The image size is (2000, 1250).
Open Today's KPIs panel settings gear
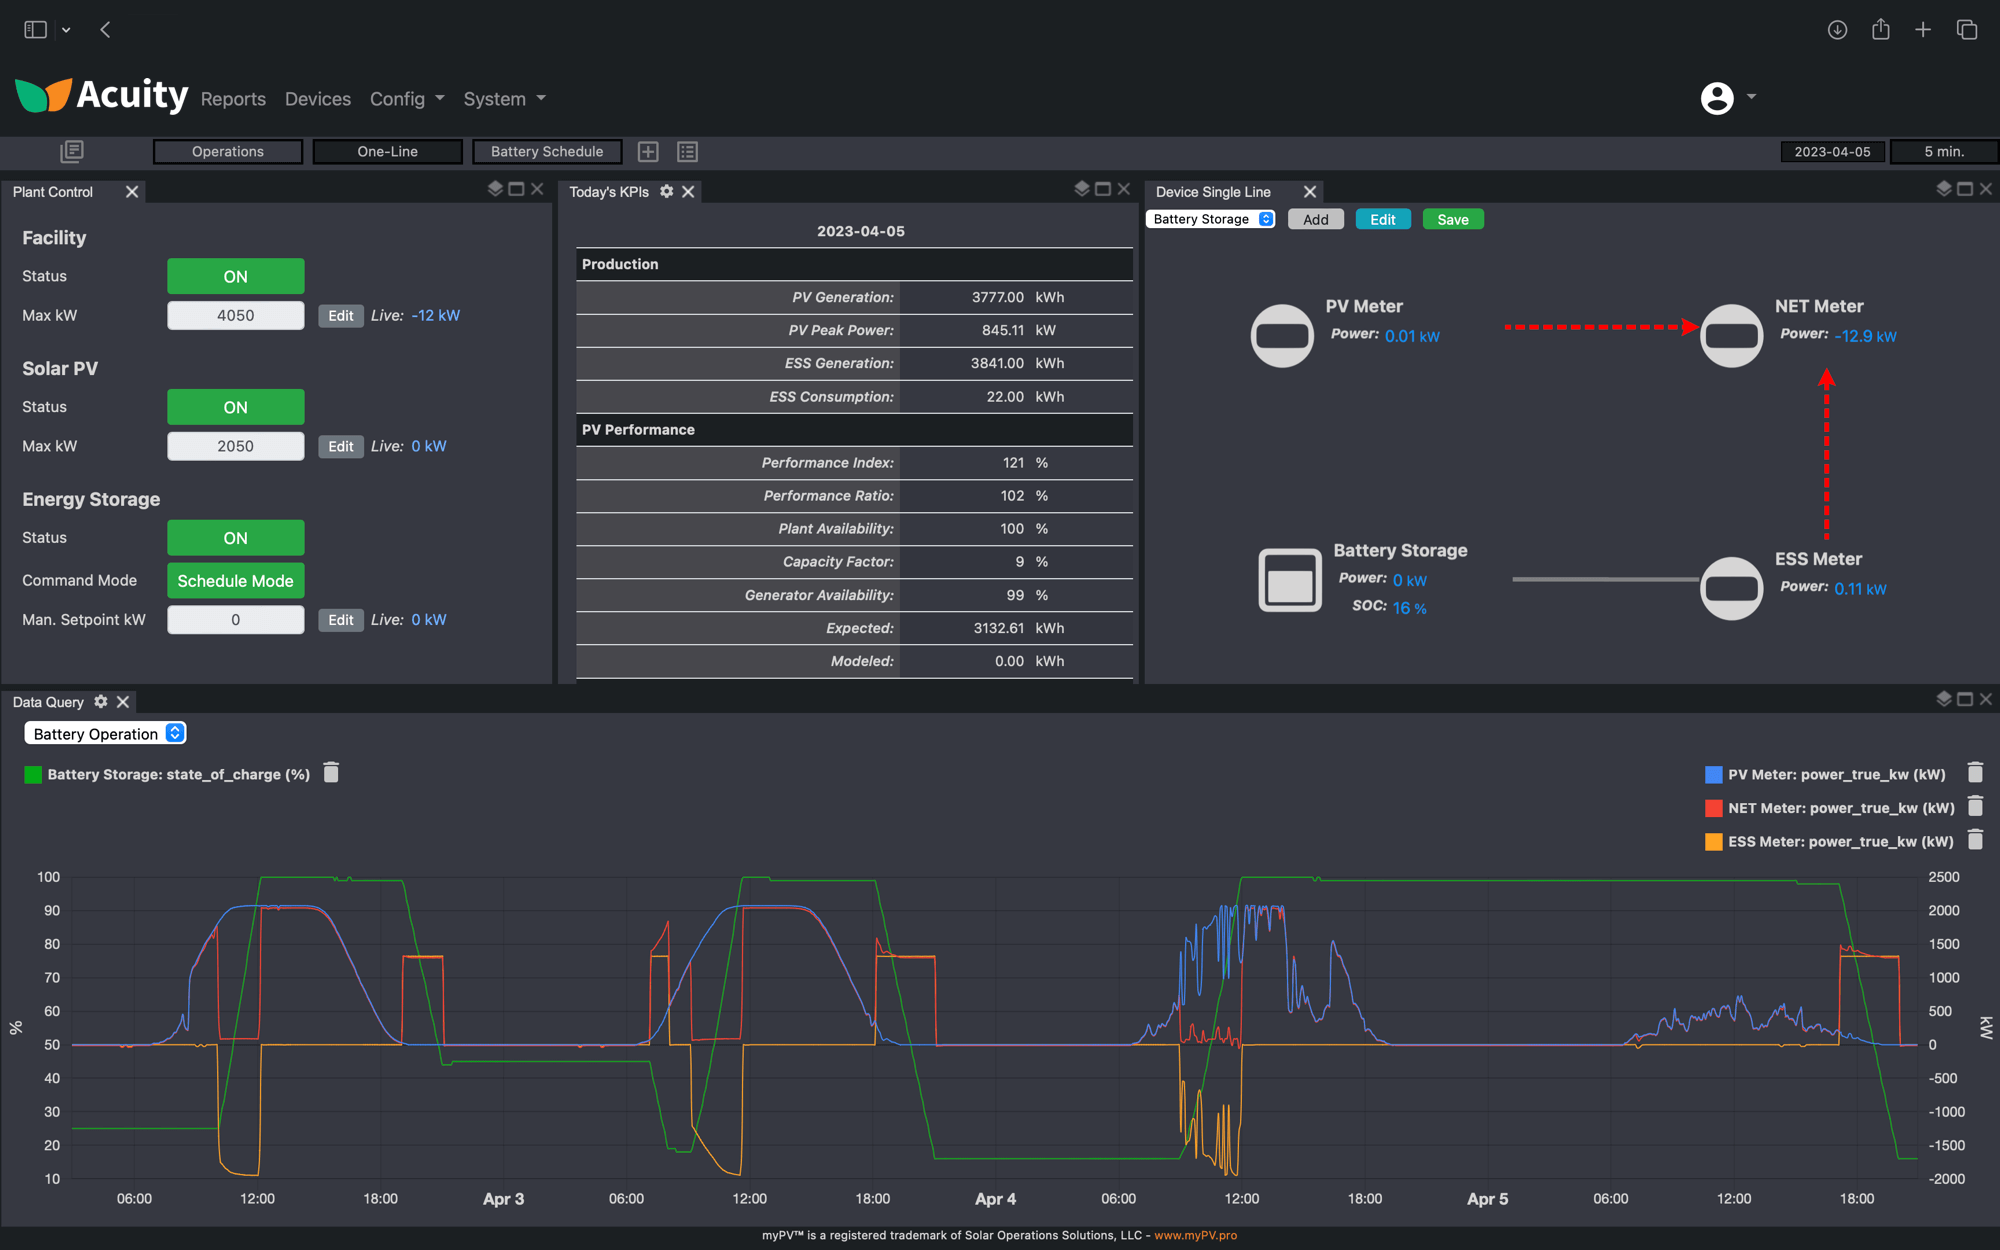(666, 191)
